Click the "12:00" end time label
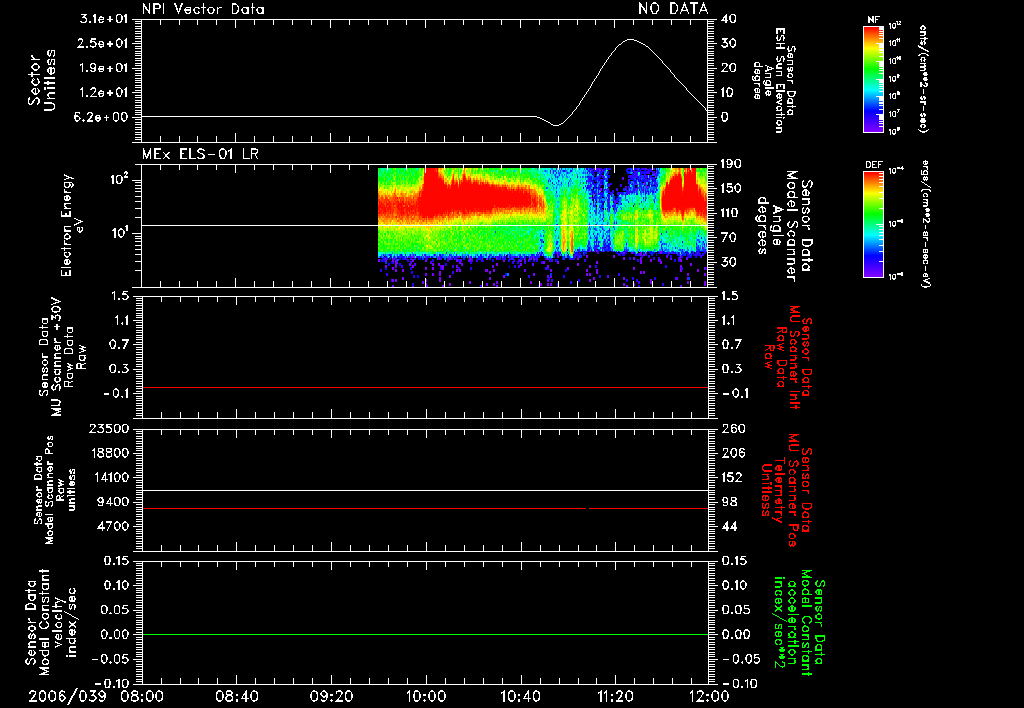The image size is (1024, 708). pos(709,696)
